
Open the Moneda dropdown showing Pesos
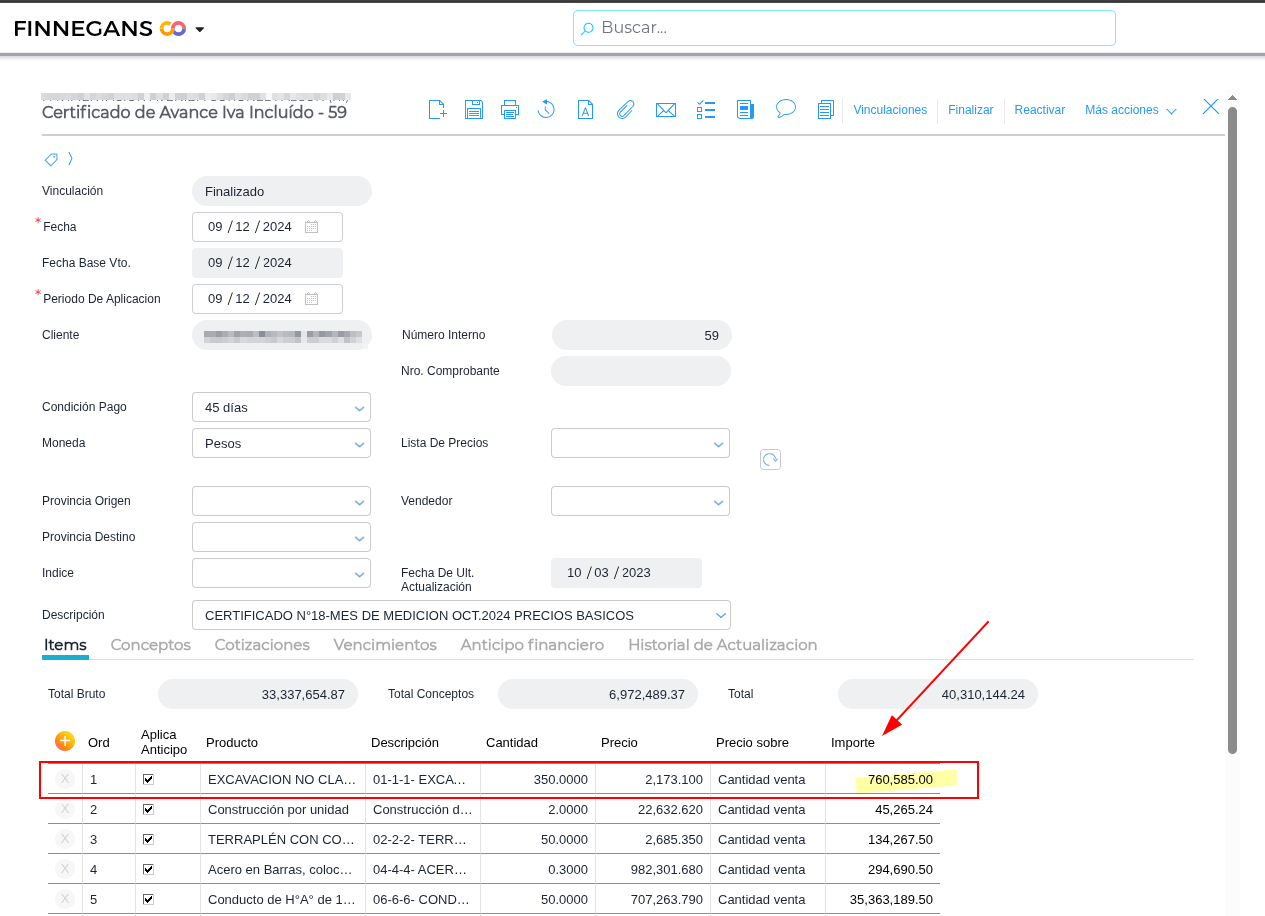click(359, 444)
